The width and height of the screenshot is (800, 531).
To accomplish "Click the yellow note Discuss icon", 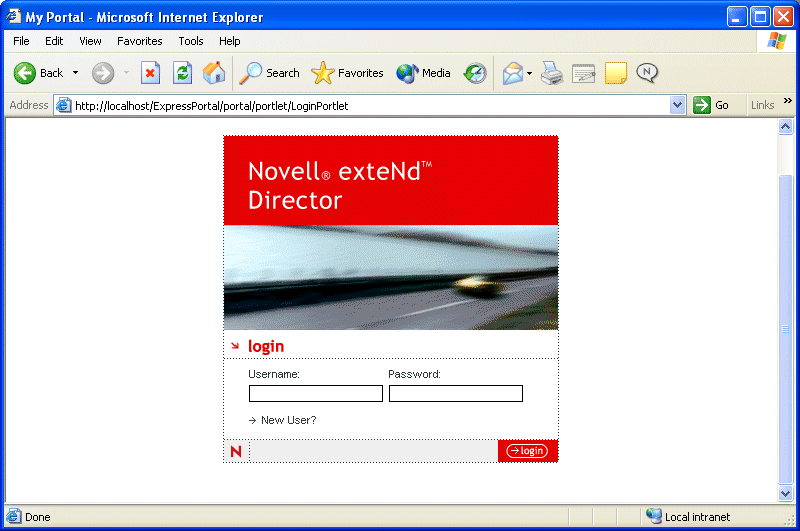I will click(x=615, y=73).
